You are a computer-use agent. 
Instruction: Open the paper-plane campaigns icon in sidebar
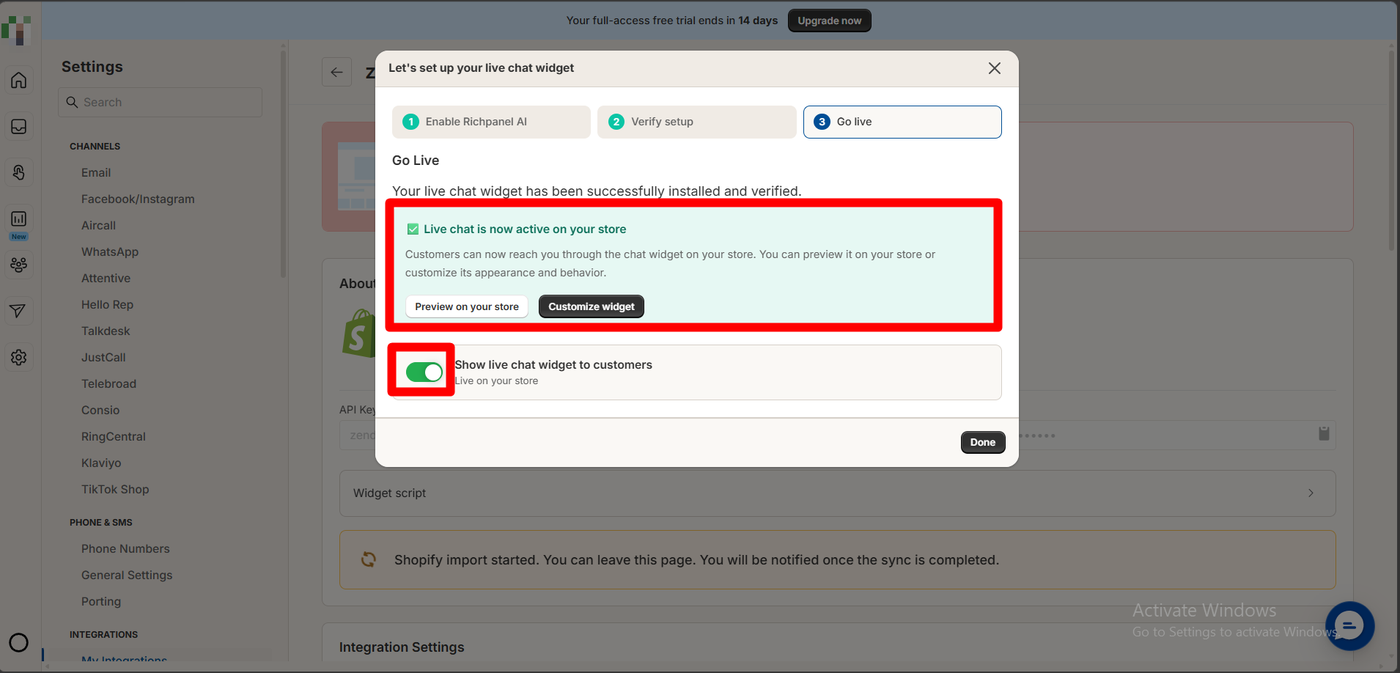[18, 311]
